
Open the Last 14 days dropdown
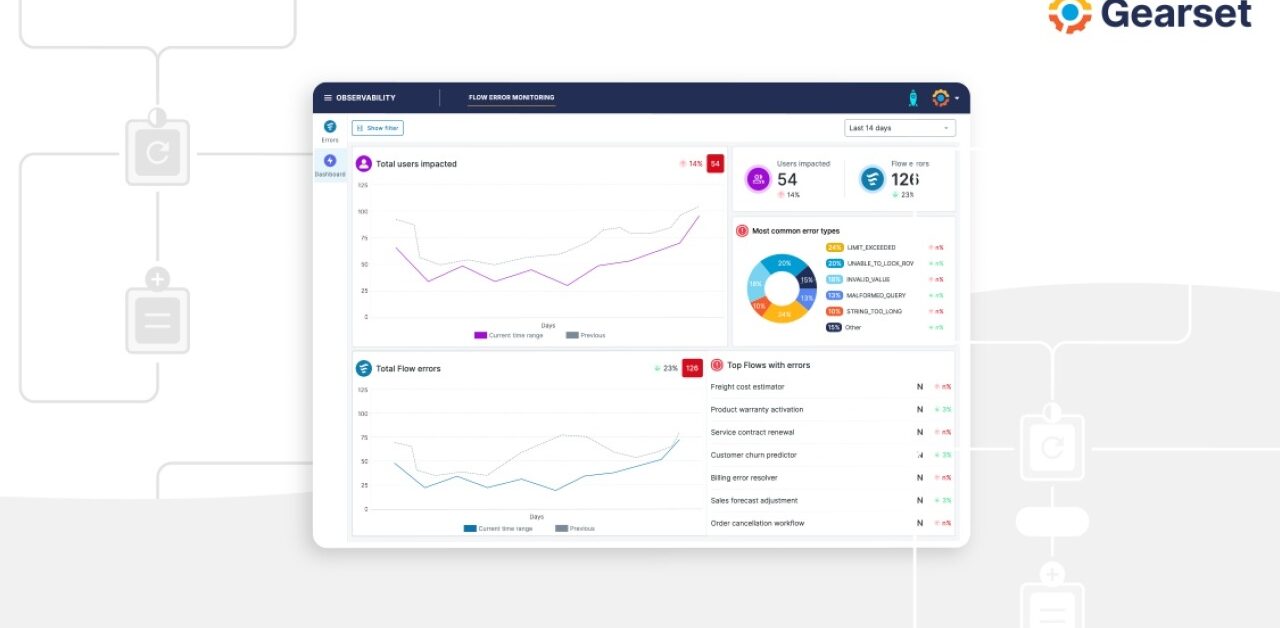900,128
